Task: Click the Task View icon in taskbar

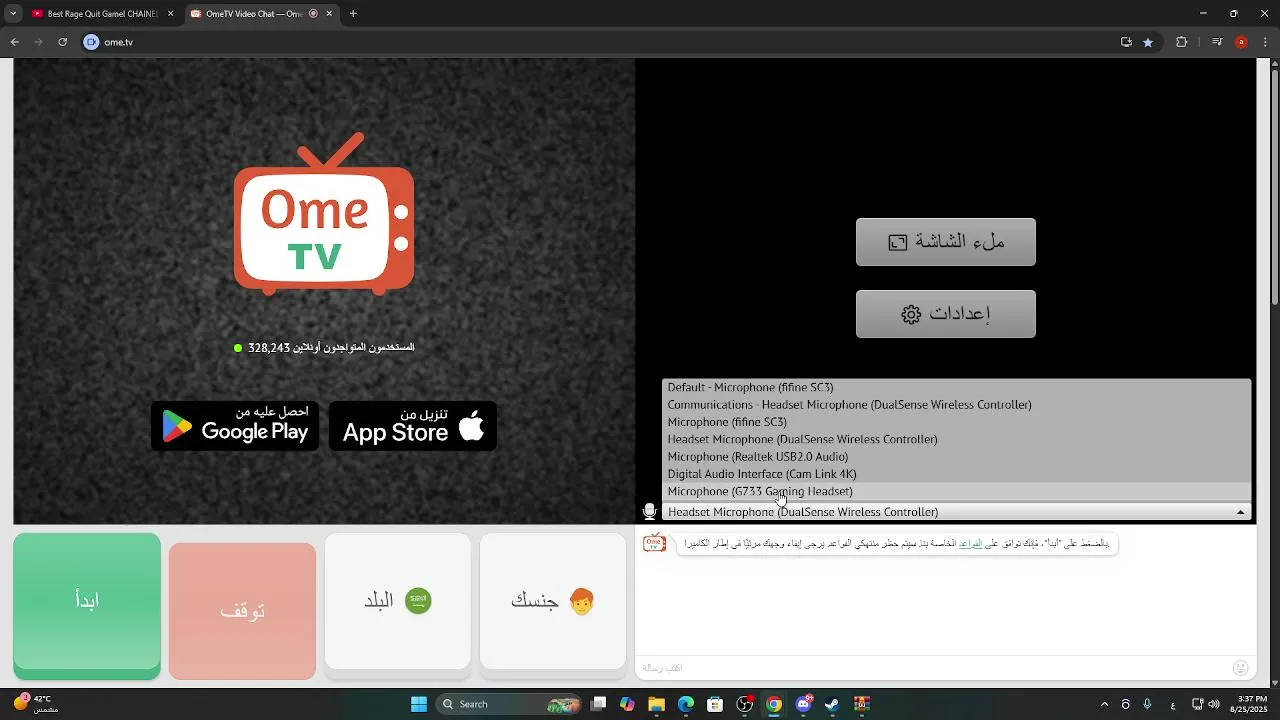Action: coord(598,704)
